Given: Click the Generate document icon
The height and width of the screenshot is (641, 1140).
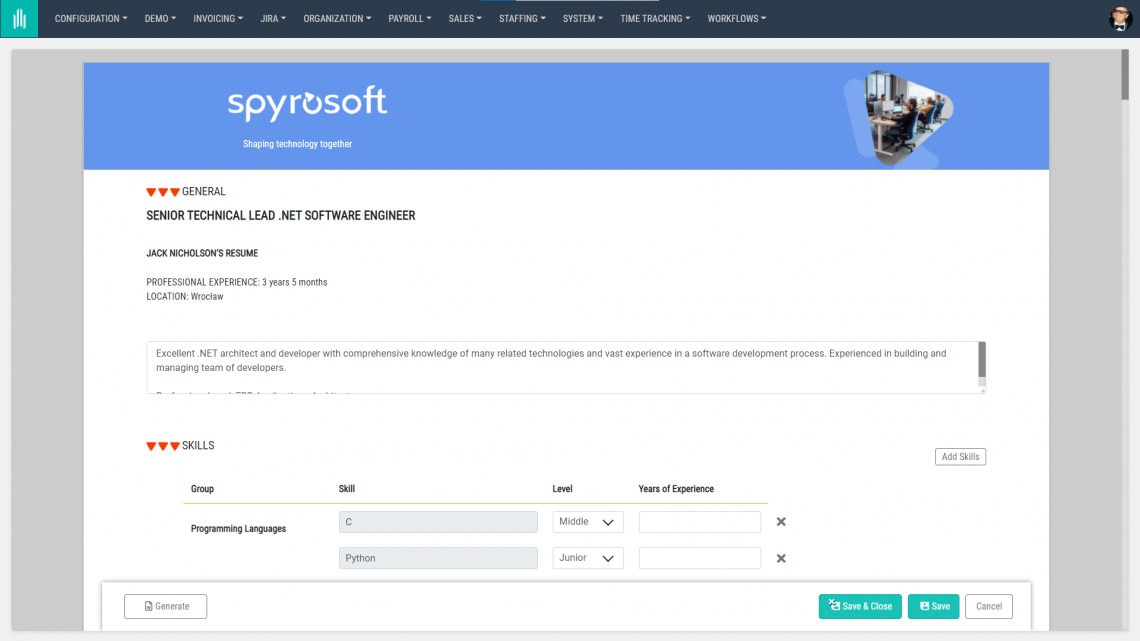Looking at the screenshot, I should pyautogui.click(x=146, y=606).
